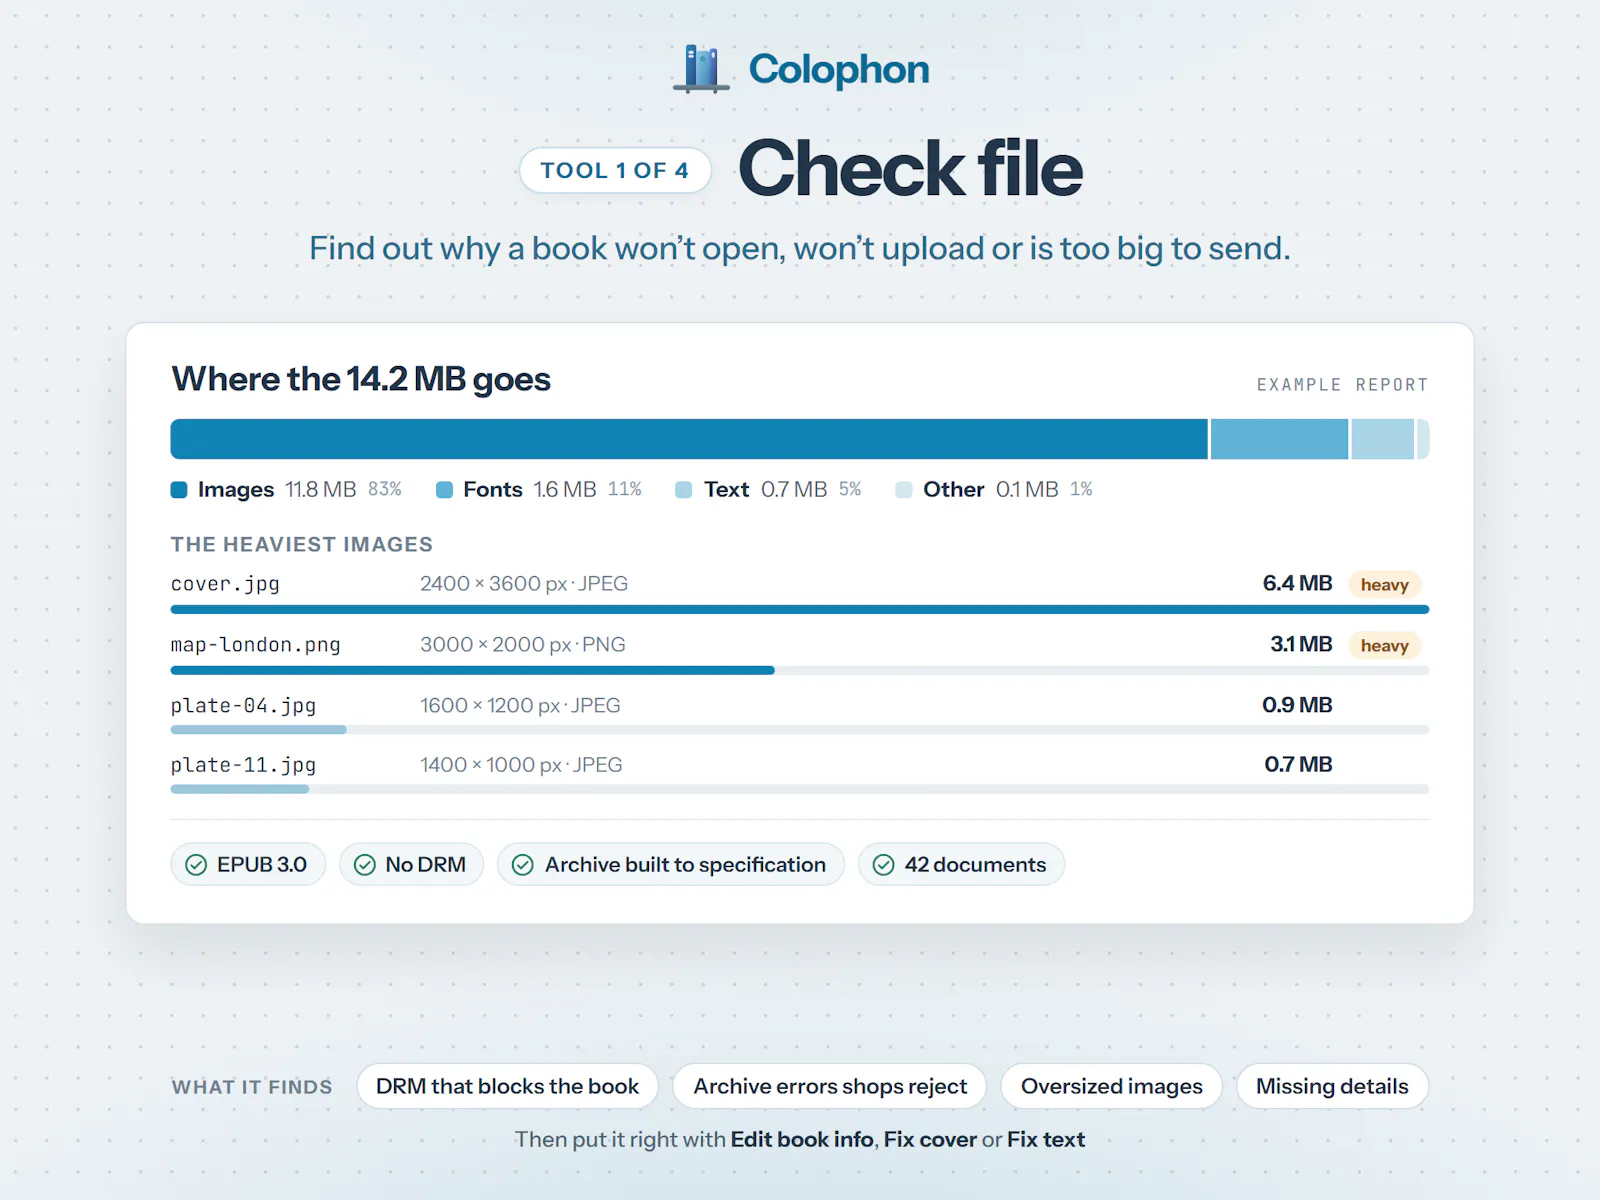The height and width of the screenshot is (1200, 1600).
Task: Select the Missing details chip
Action: coord(1332,1086)
